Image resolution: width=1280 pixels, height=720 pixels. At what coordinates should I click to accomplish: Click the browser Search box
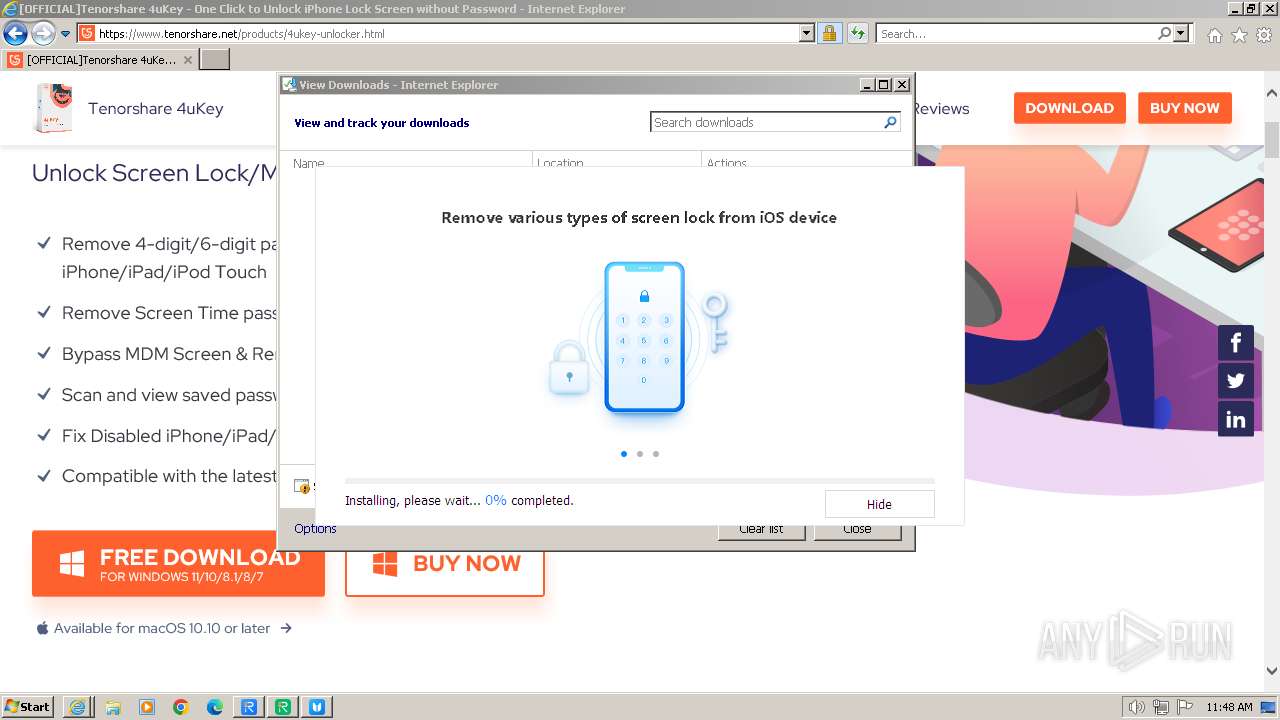1016,33
